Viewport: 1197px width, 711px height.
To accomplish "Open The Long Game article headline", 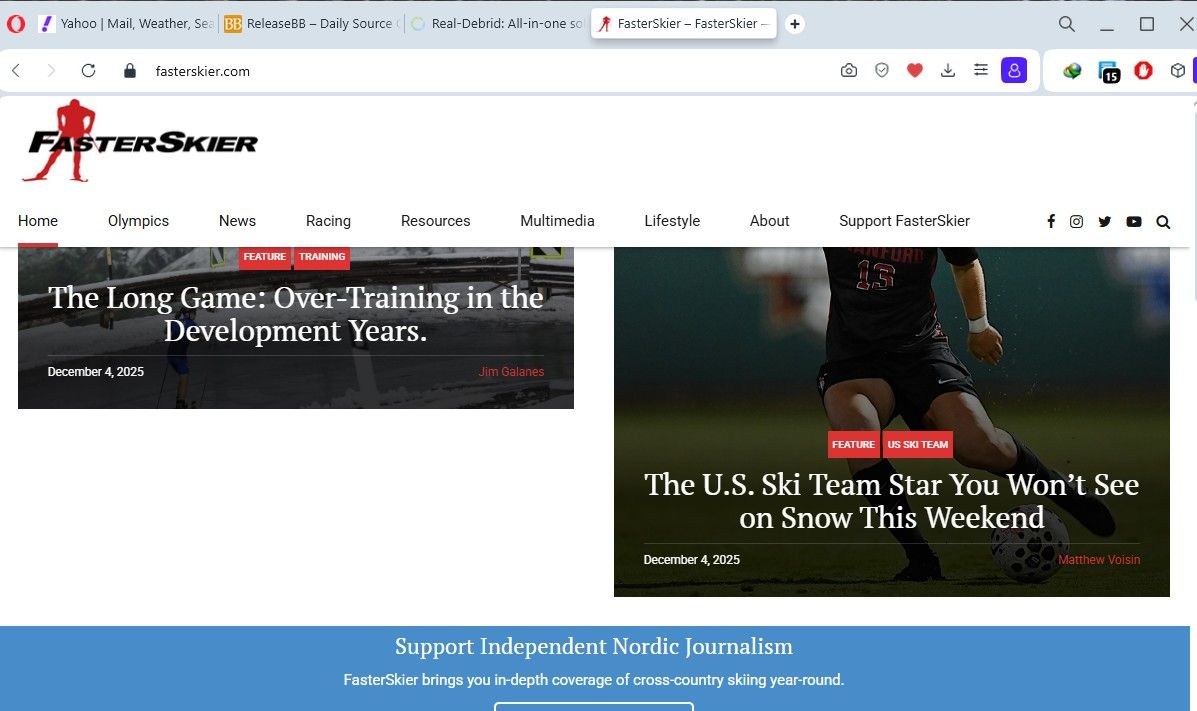I will 296,314.
